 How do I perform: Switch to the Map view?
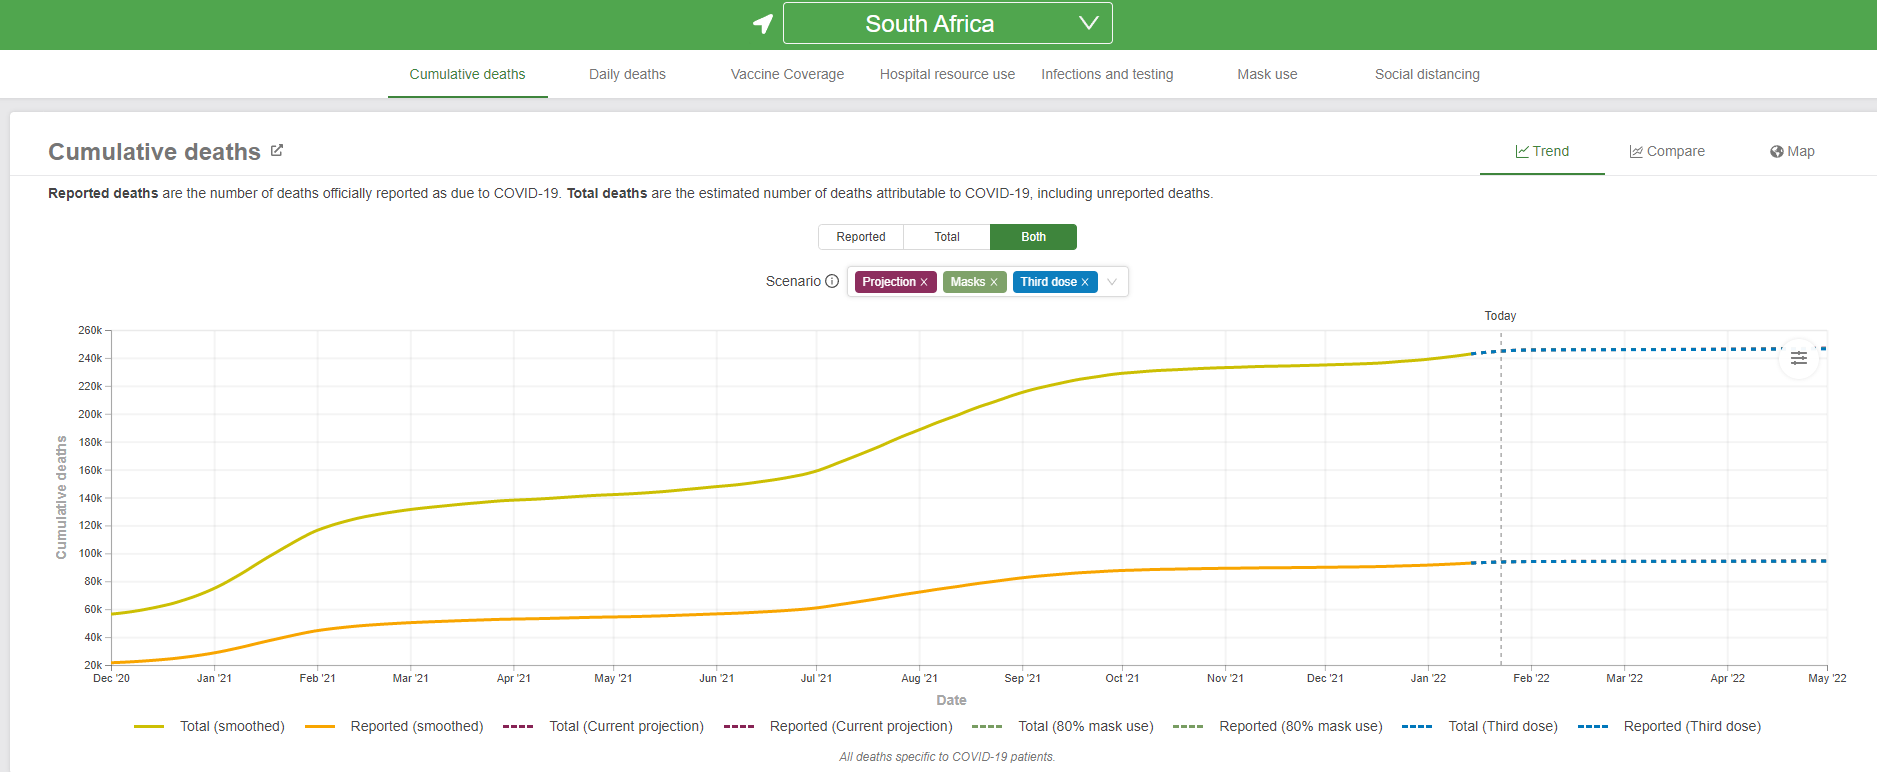[1791, 152]
